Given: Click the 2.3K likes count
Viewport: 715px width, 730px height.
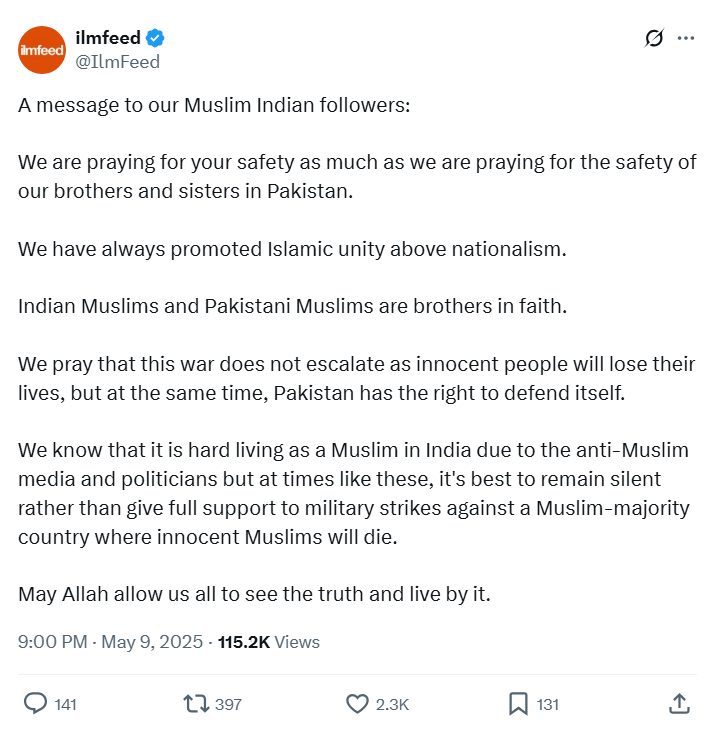Looking at the screenshot, I should click(392, 705).
